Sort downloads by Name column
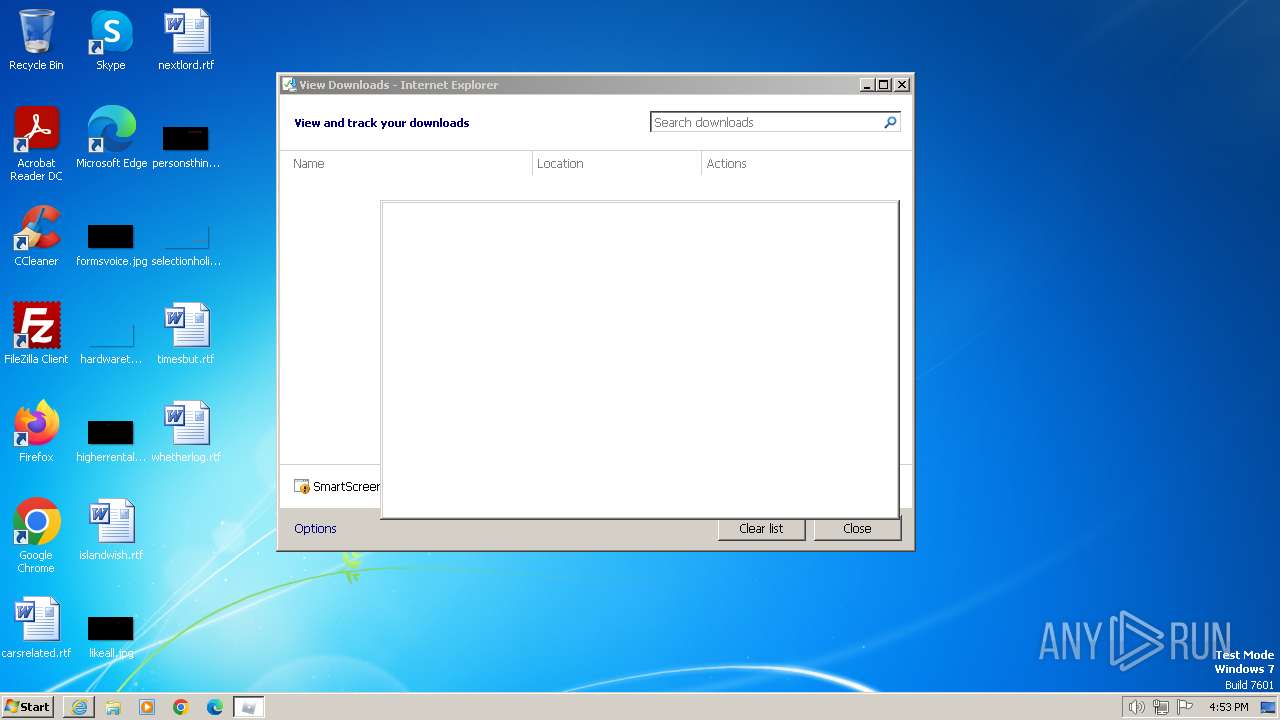1280x720 pixels. (x=406, y=163)
